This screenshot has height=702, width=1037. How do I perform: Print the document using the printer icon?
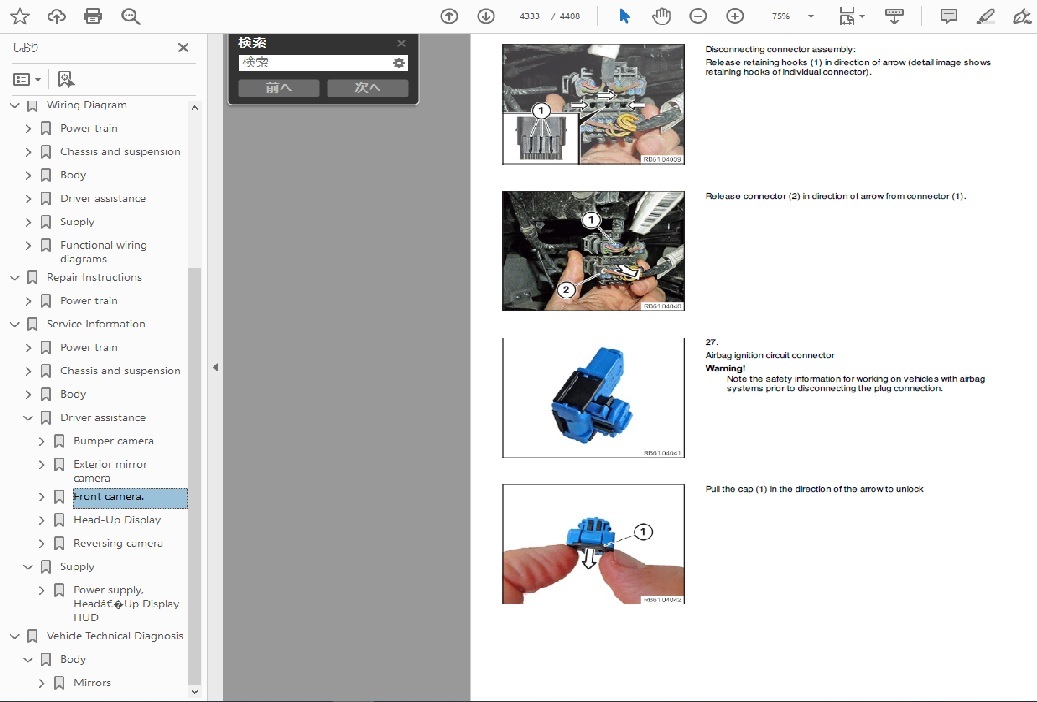pos(93,16)
